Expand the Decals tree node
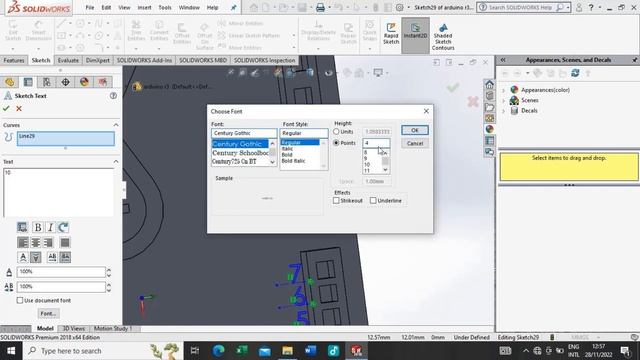This screenshot has height=360, width=640. point(503,111)
